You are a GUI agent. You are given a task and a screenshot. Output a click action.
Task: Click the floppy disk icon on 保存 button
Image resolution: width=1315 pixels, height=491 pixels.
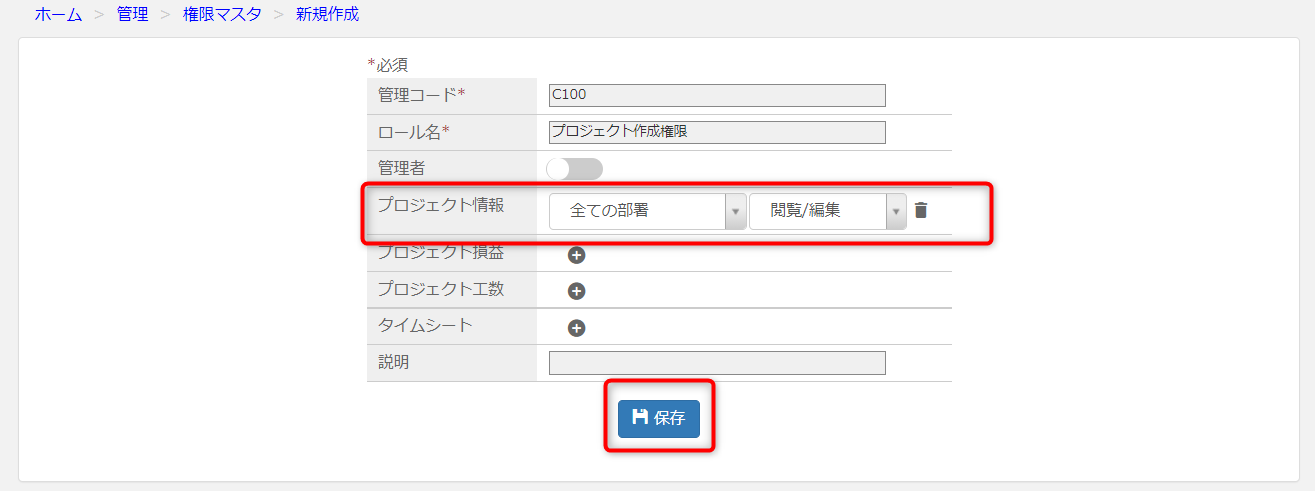(x=640, y=416)
